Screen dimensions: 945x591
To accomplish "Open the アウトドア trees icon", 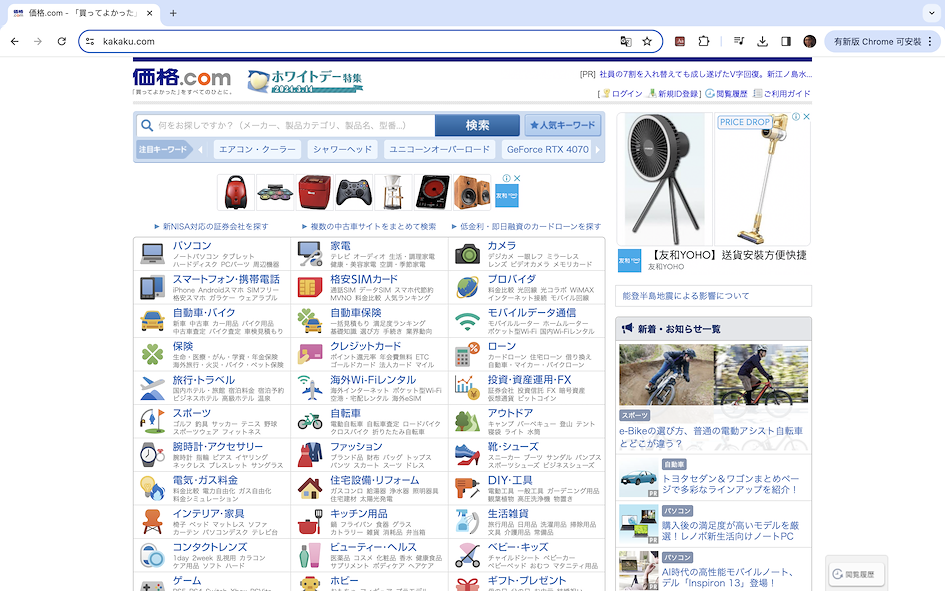I will pos(467,421).
